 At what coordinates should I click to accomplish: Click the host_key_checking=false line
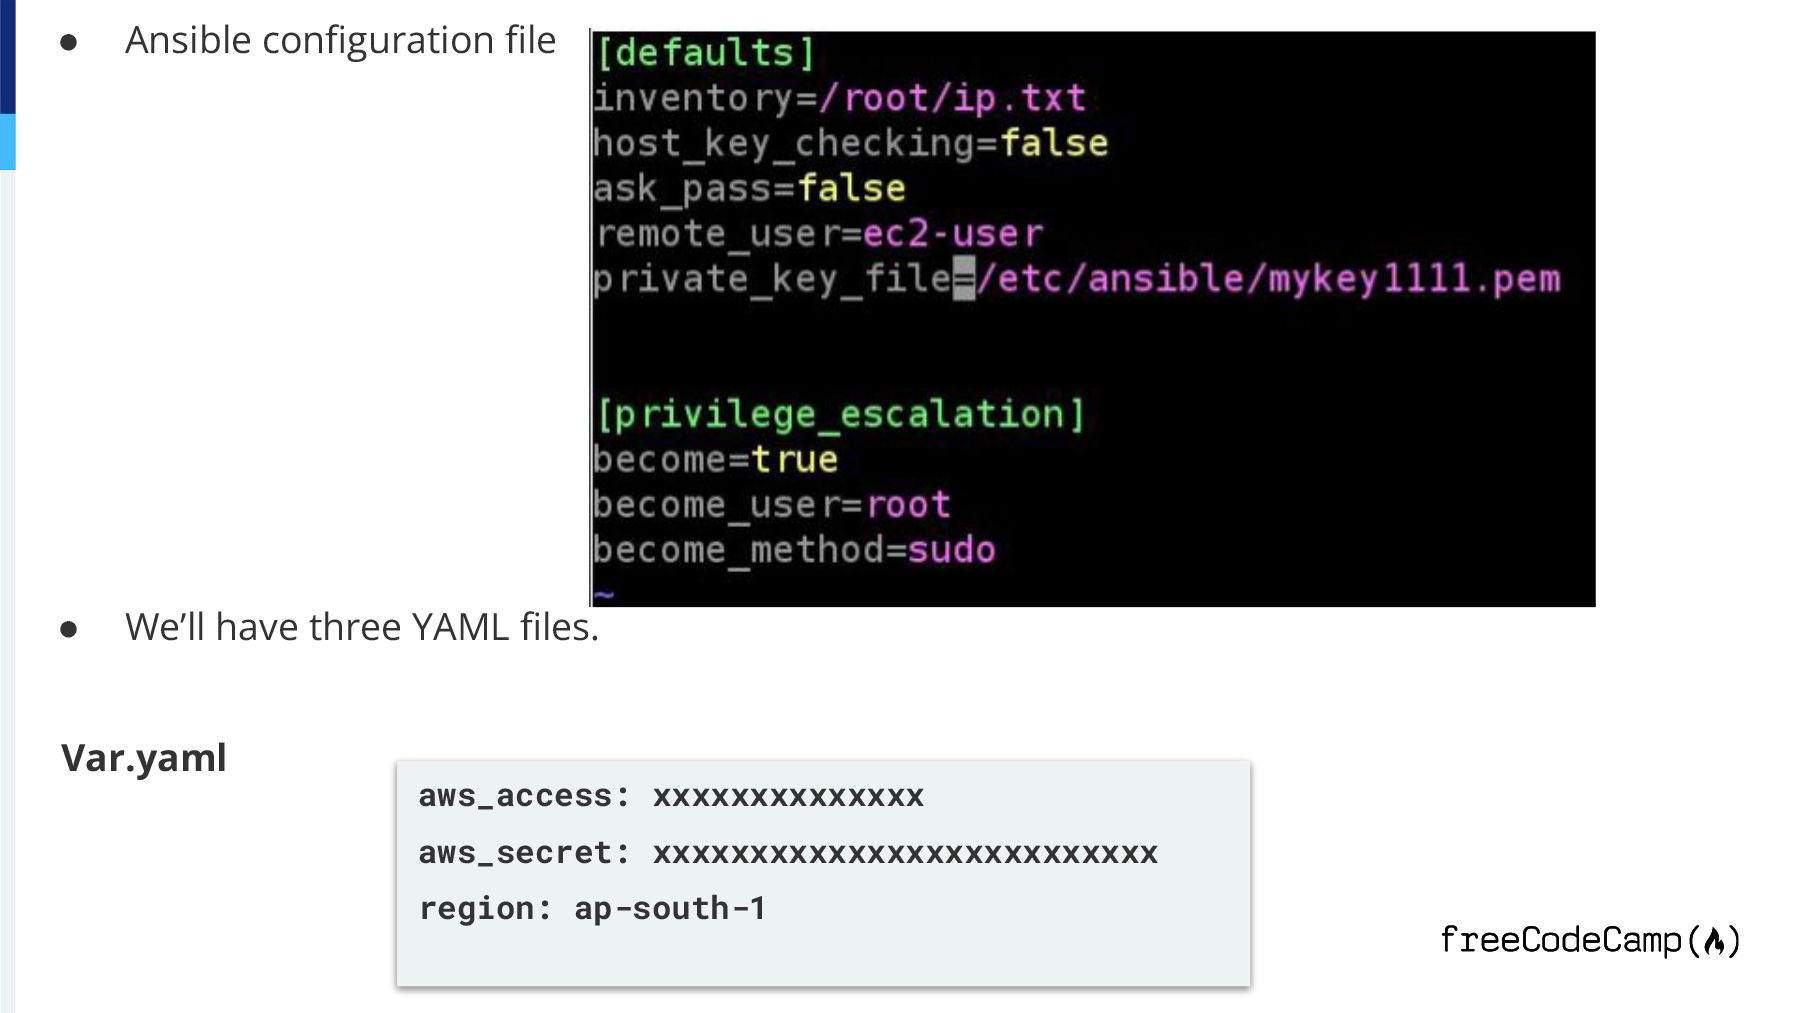pos(851,143)
